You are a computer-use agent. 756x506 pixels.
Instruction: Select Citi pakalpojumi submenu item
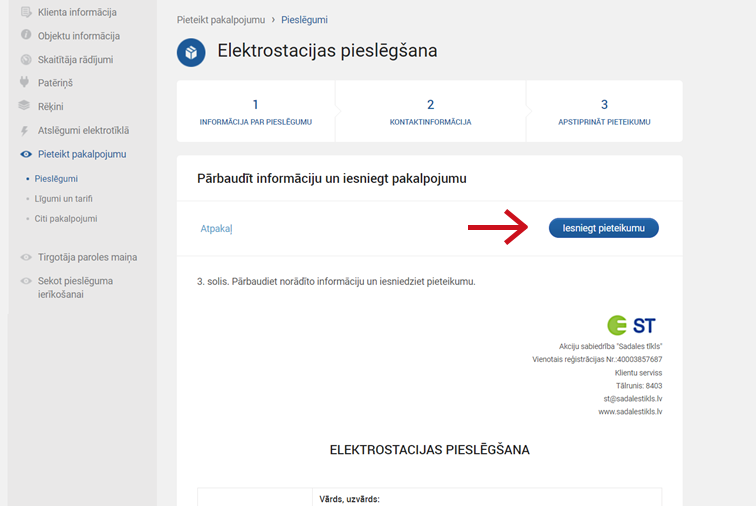pyautogui.click(x=66, y=219)
